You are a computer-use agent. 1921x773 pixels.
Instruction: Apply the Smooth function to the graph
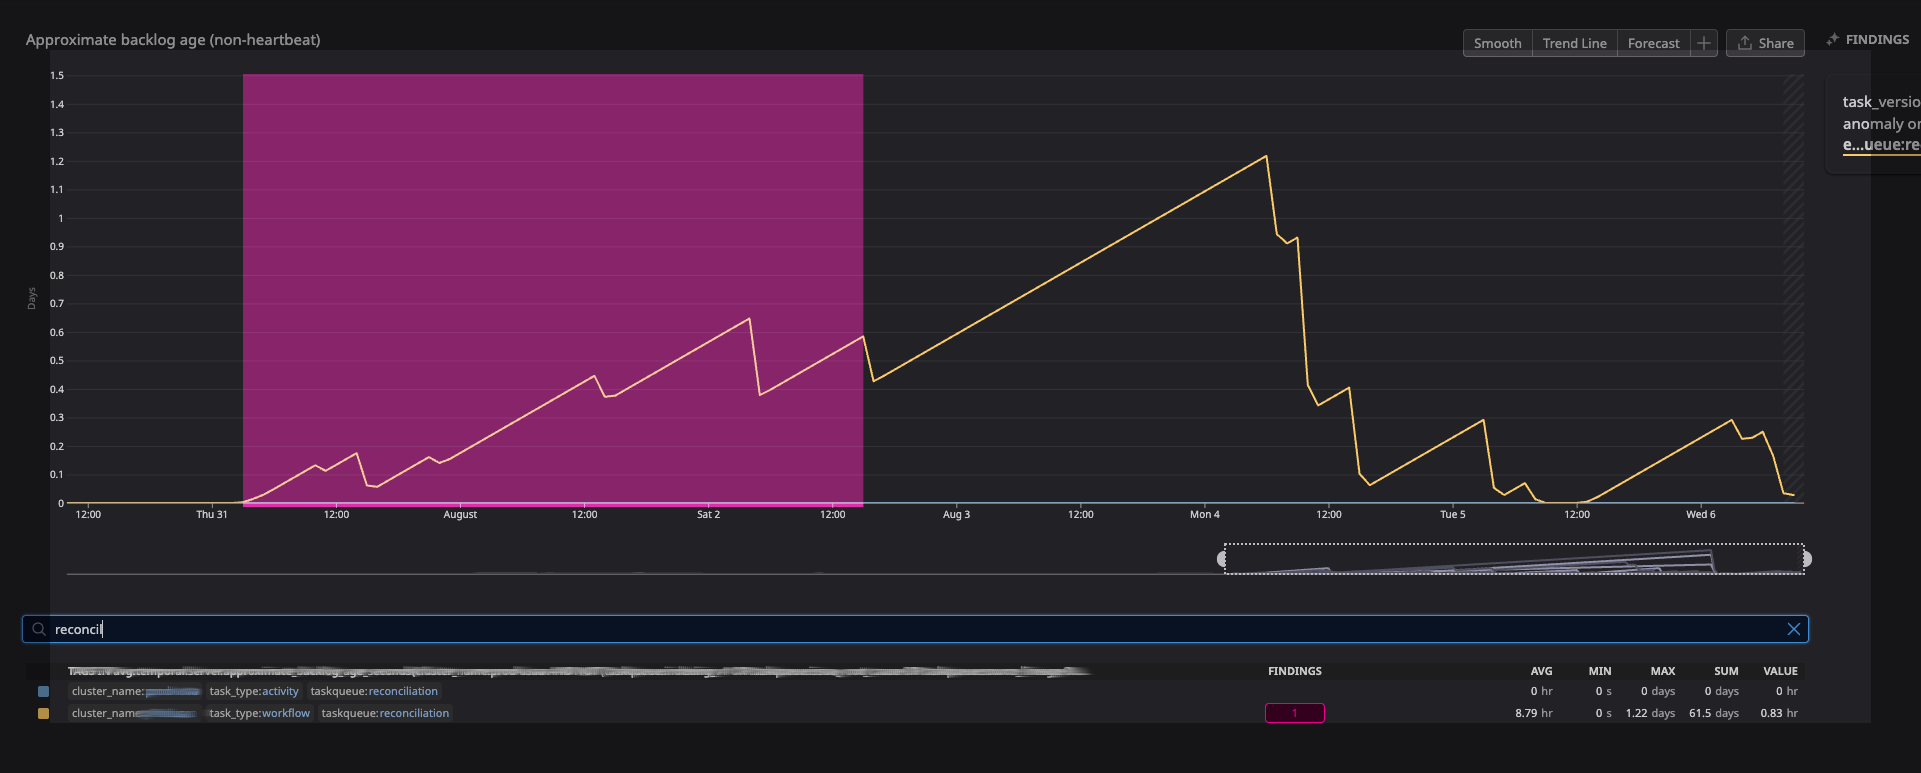pos(1497,43)
